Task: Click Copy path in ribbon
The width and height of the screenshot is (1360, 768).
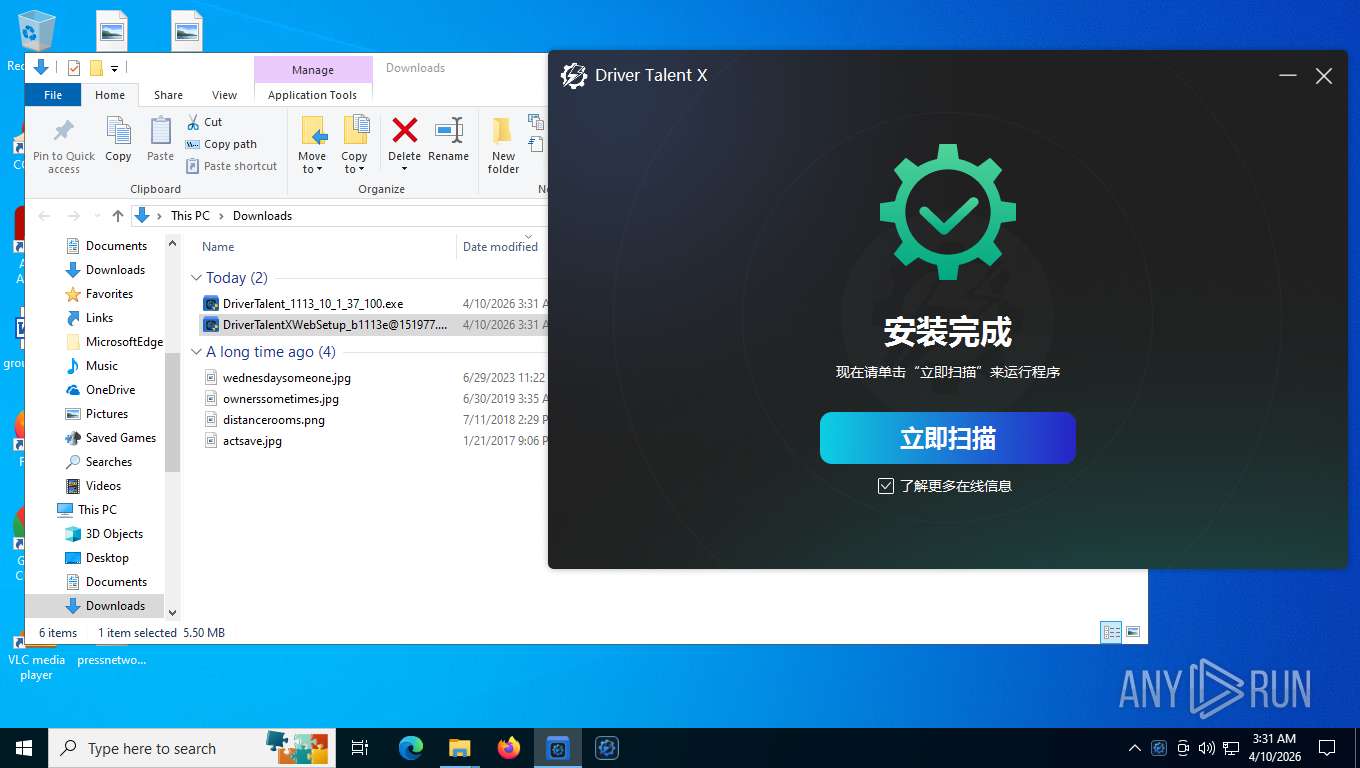Action: [x=221, y=144]
